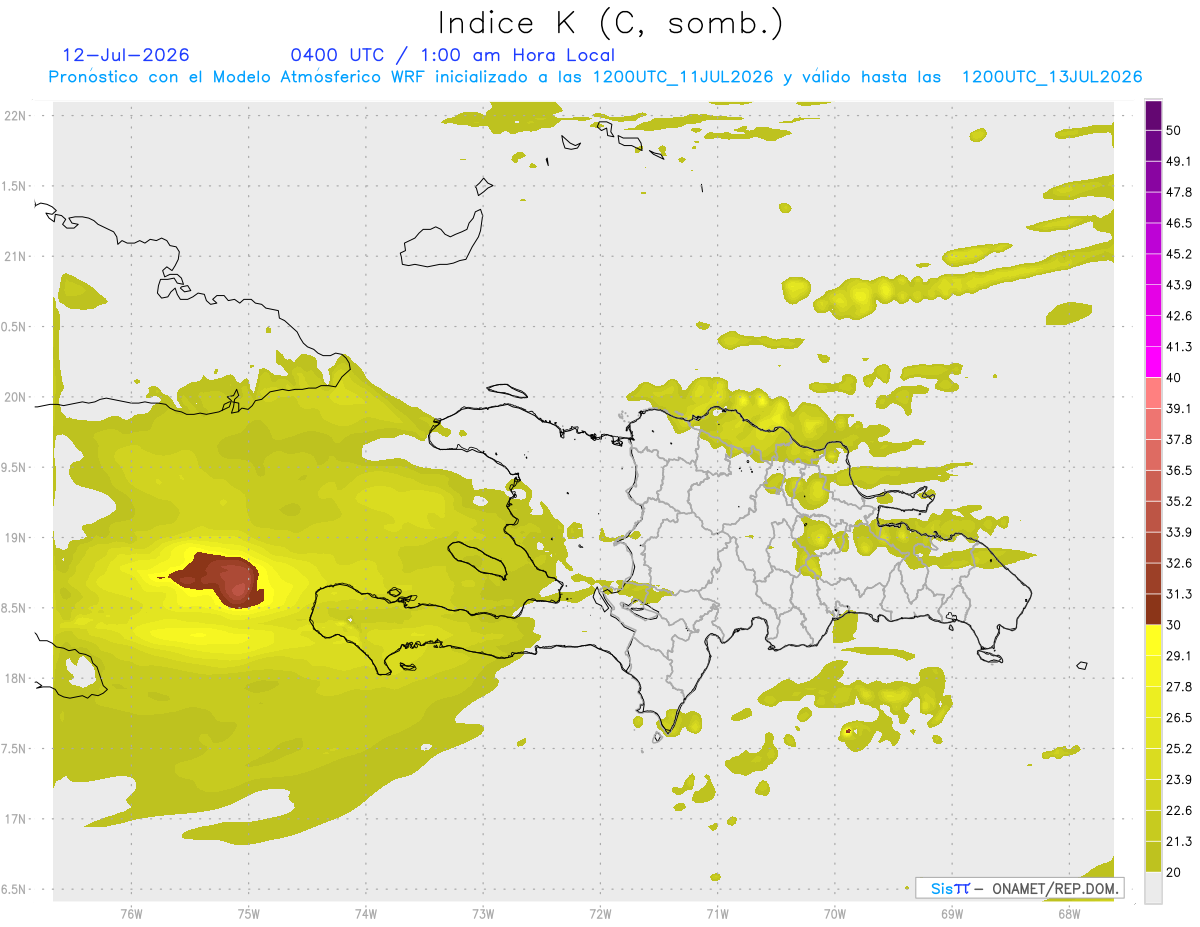Viewport: 1200px width, 927px height.
Task: Select the salmon pink legend segment above 39.1
Action: pyautogui.click(x=1153, y=393)
